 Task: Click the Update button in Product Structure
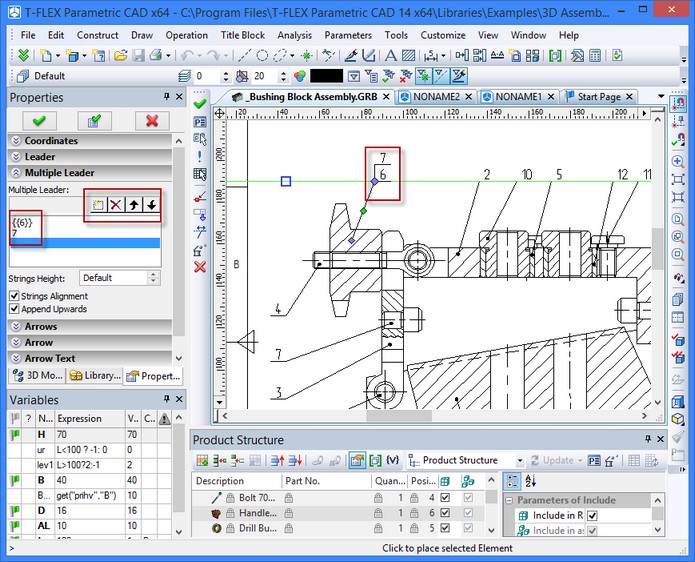(x=557, y=461)
